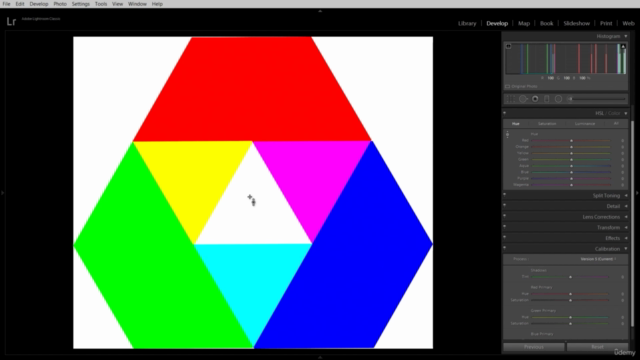The height and width of the screenshot is (360, 640).
Task: Switch to the Slideshow module
Action: pos(576,23)
